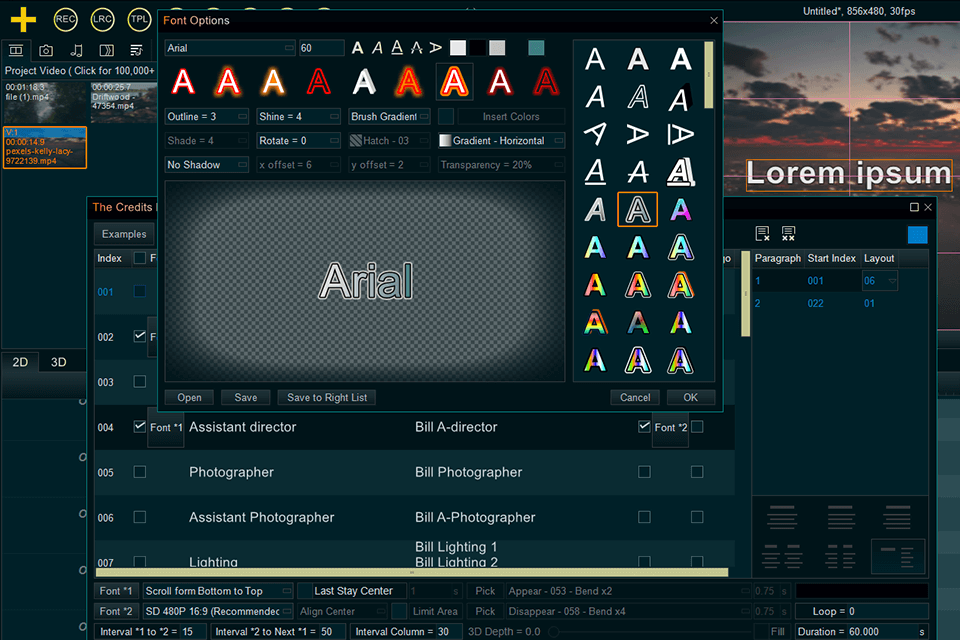Toggle the Index header checkbox

tap(140, 258)
